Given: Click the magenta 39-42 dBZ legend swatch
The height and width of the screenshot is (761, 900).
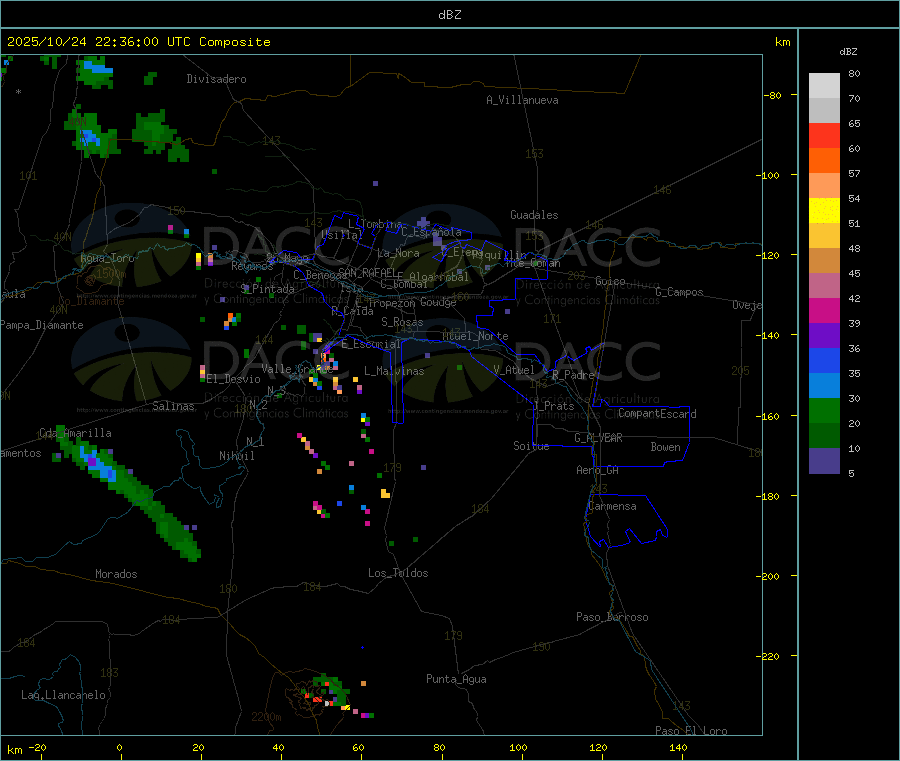Looking at the screenshot, I should 824,310.
